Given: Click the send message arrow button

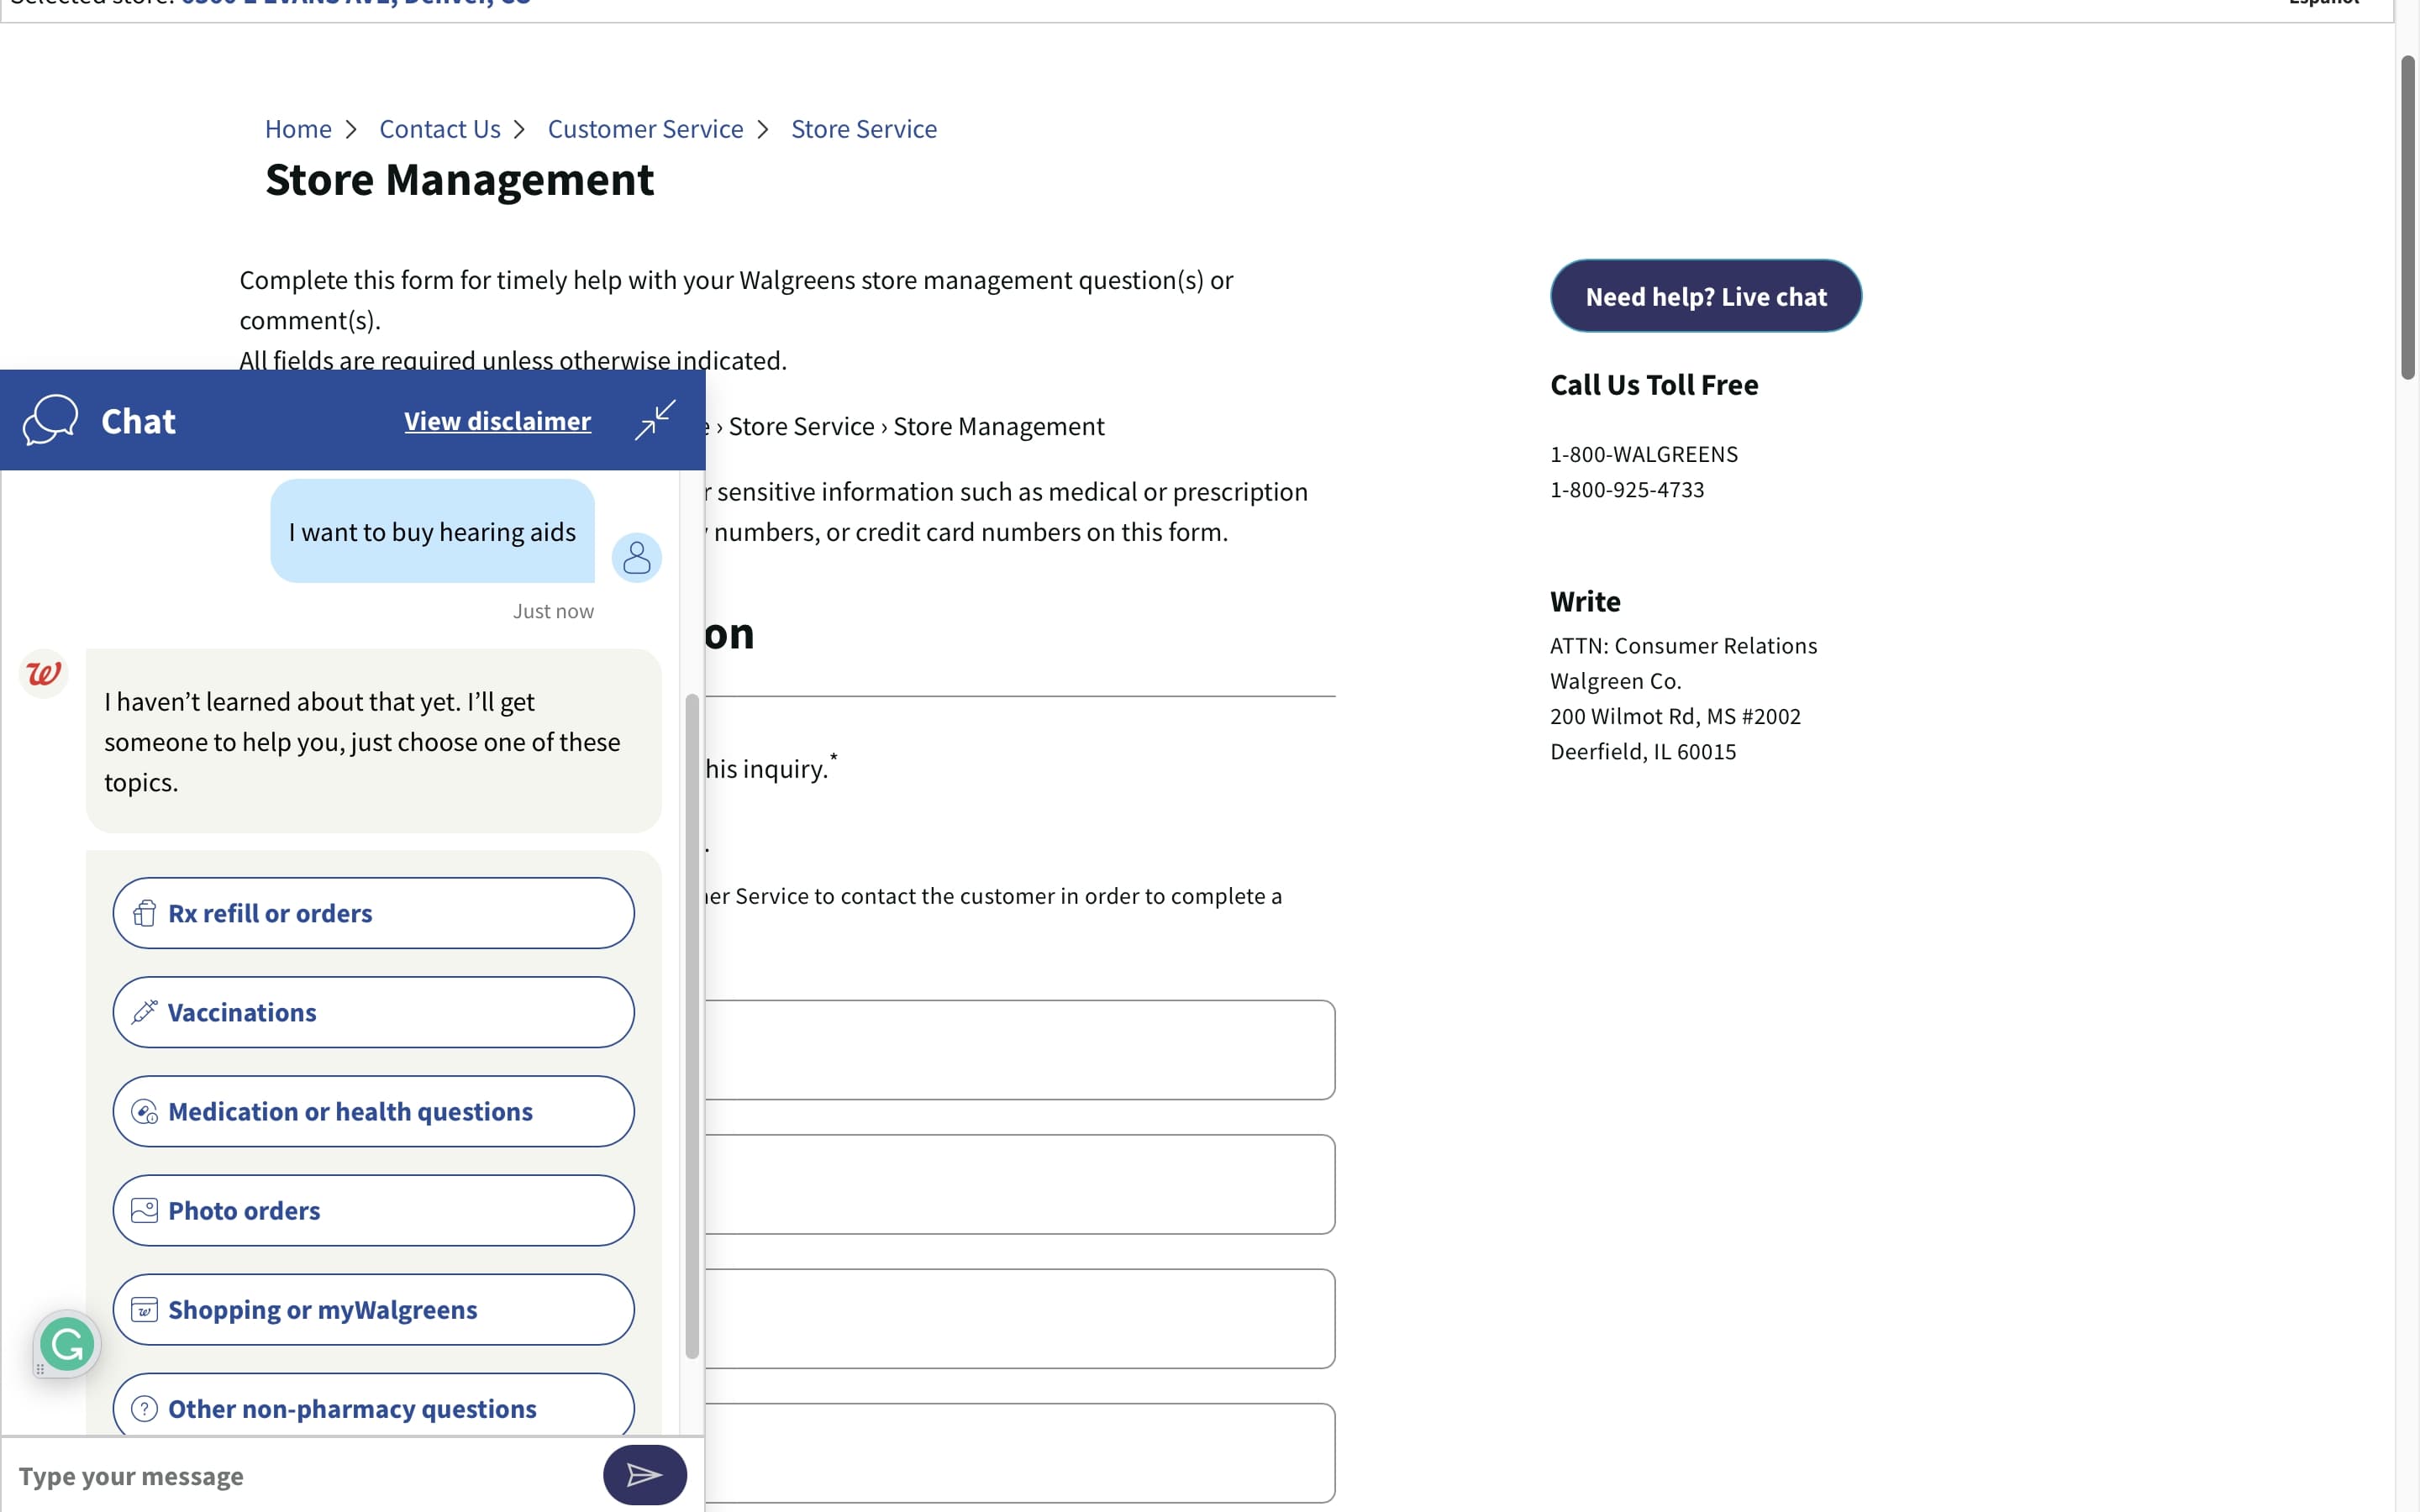Looking at the screenshot, I should 644,1474.
